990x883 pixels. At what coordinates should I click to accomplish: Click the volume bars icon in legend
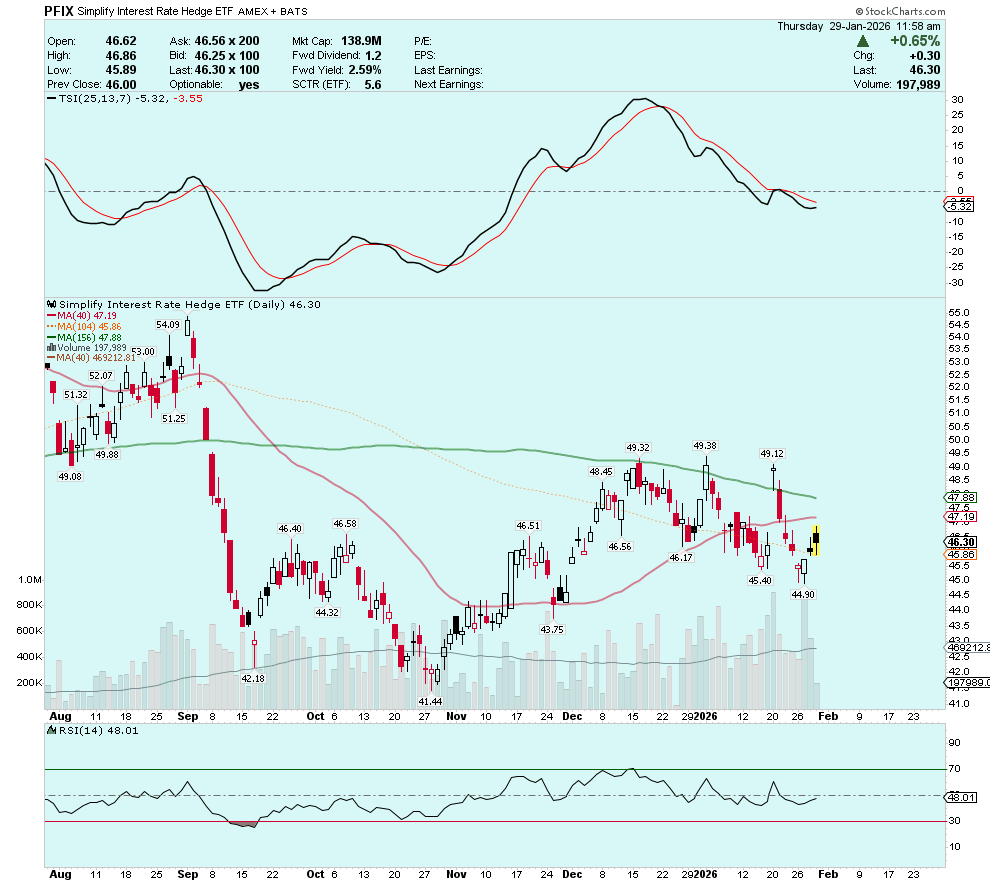pos(51,348)
